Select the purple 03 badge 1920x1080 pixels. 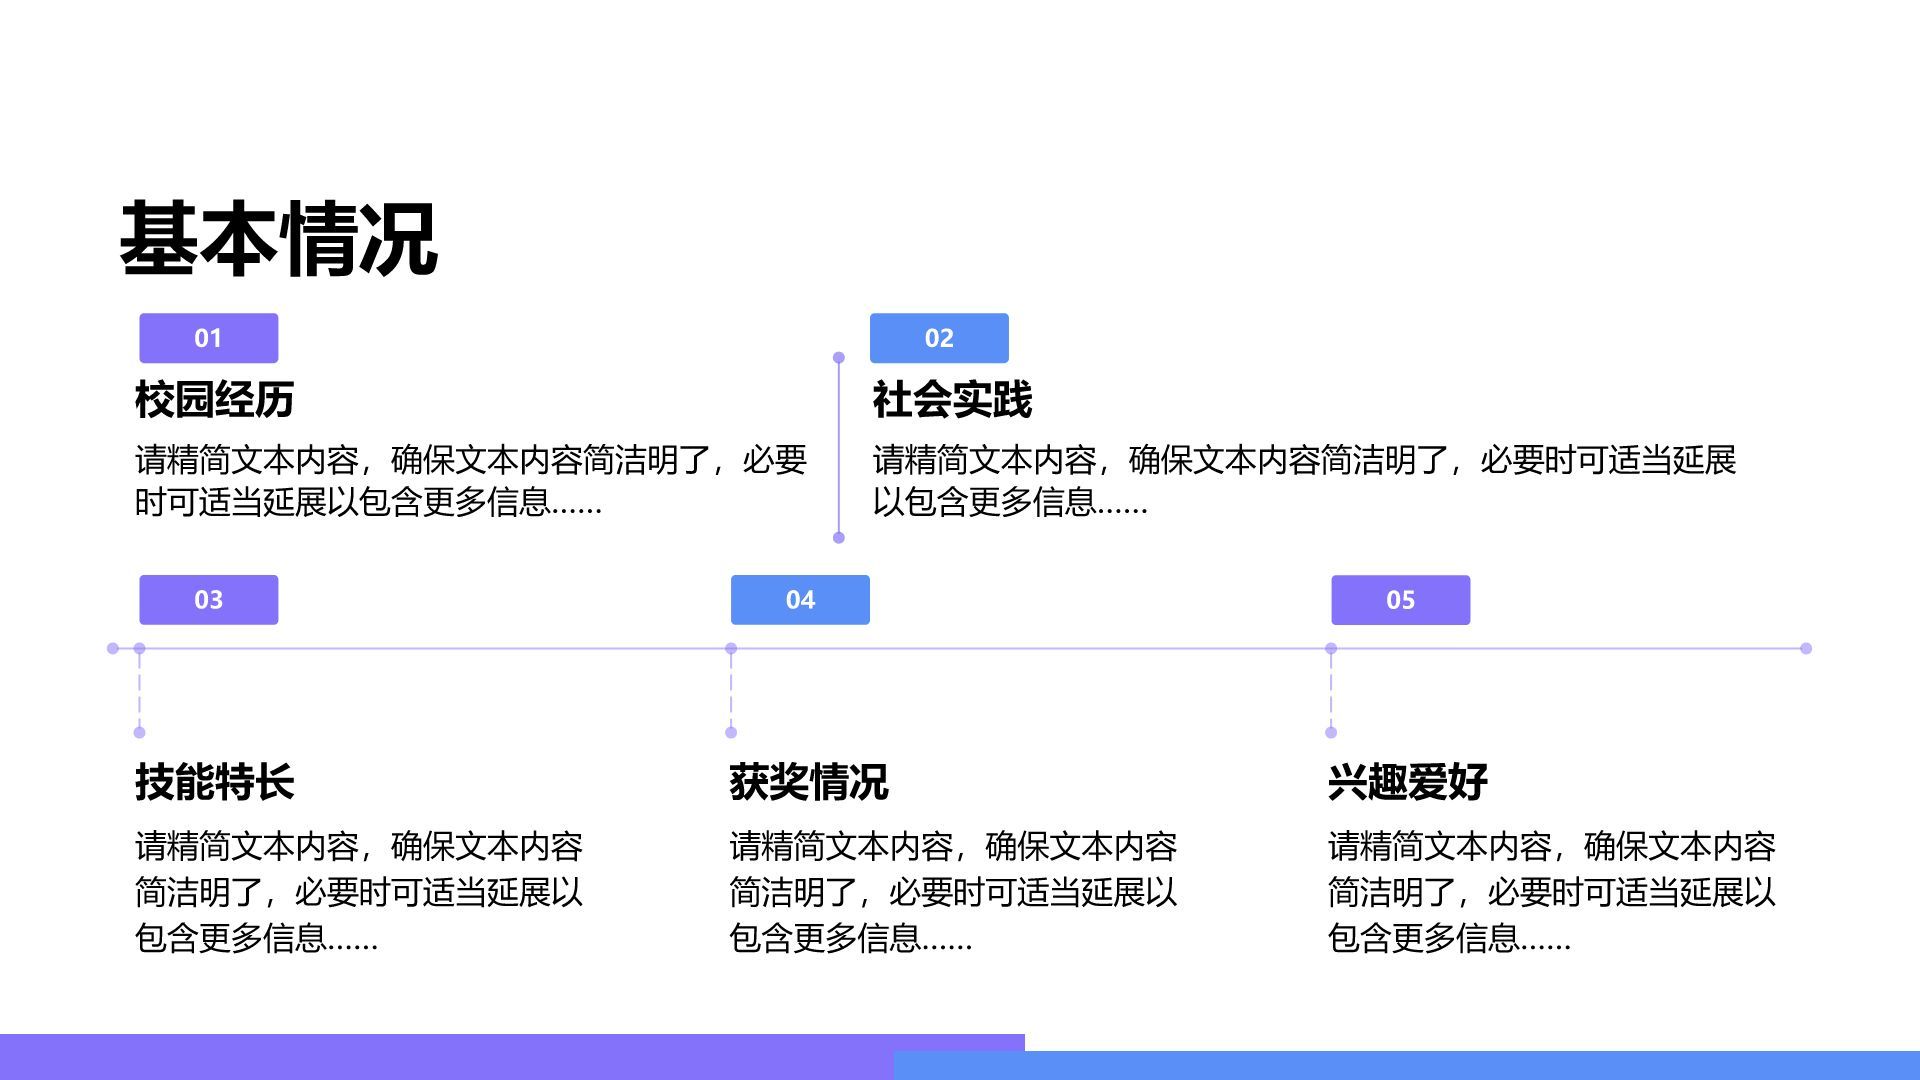click(208, 600)
